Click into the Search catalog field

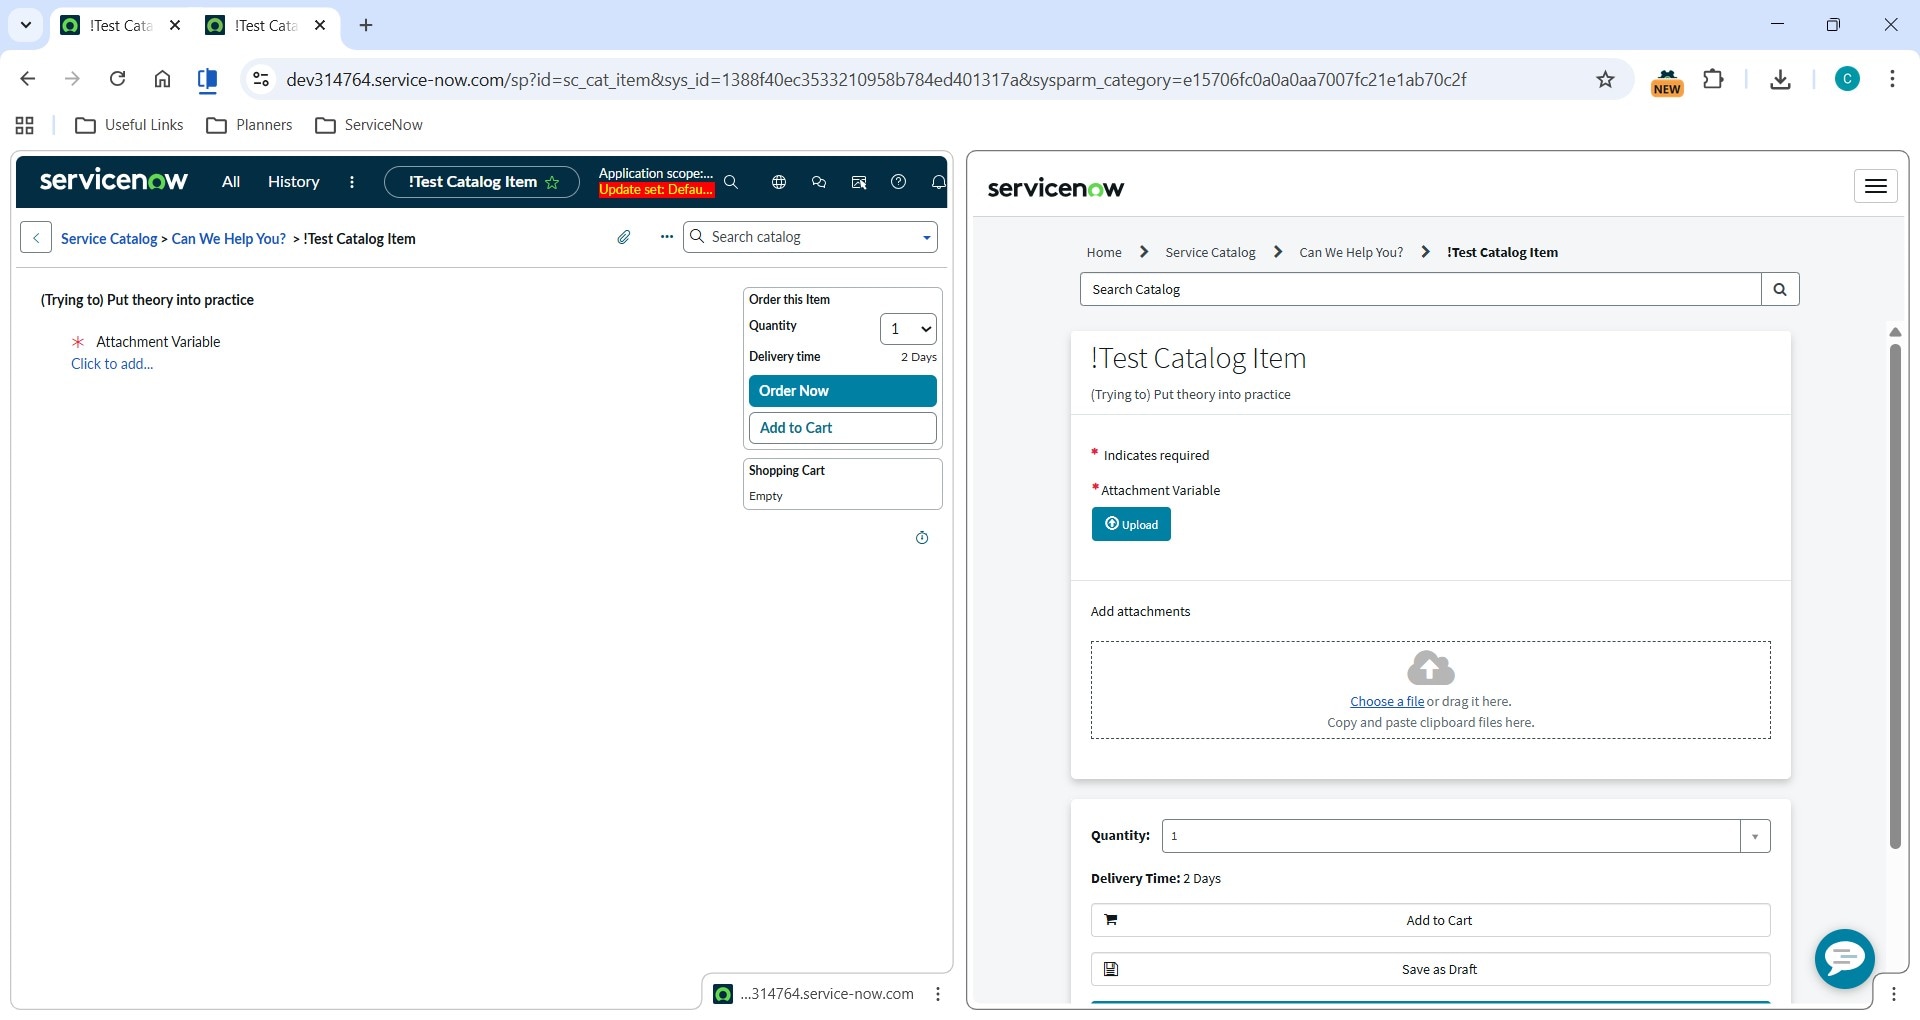click(812, 237)
